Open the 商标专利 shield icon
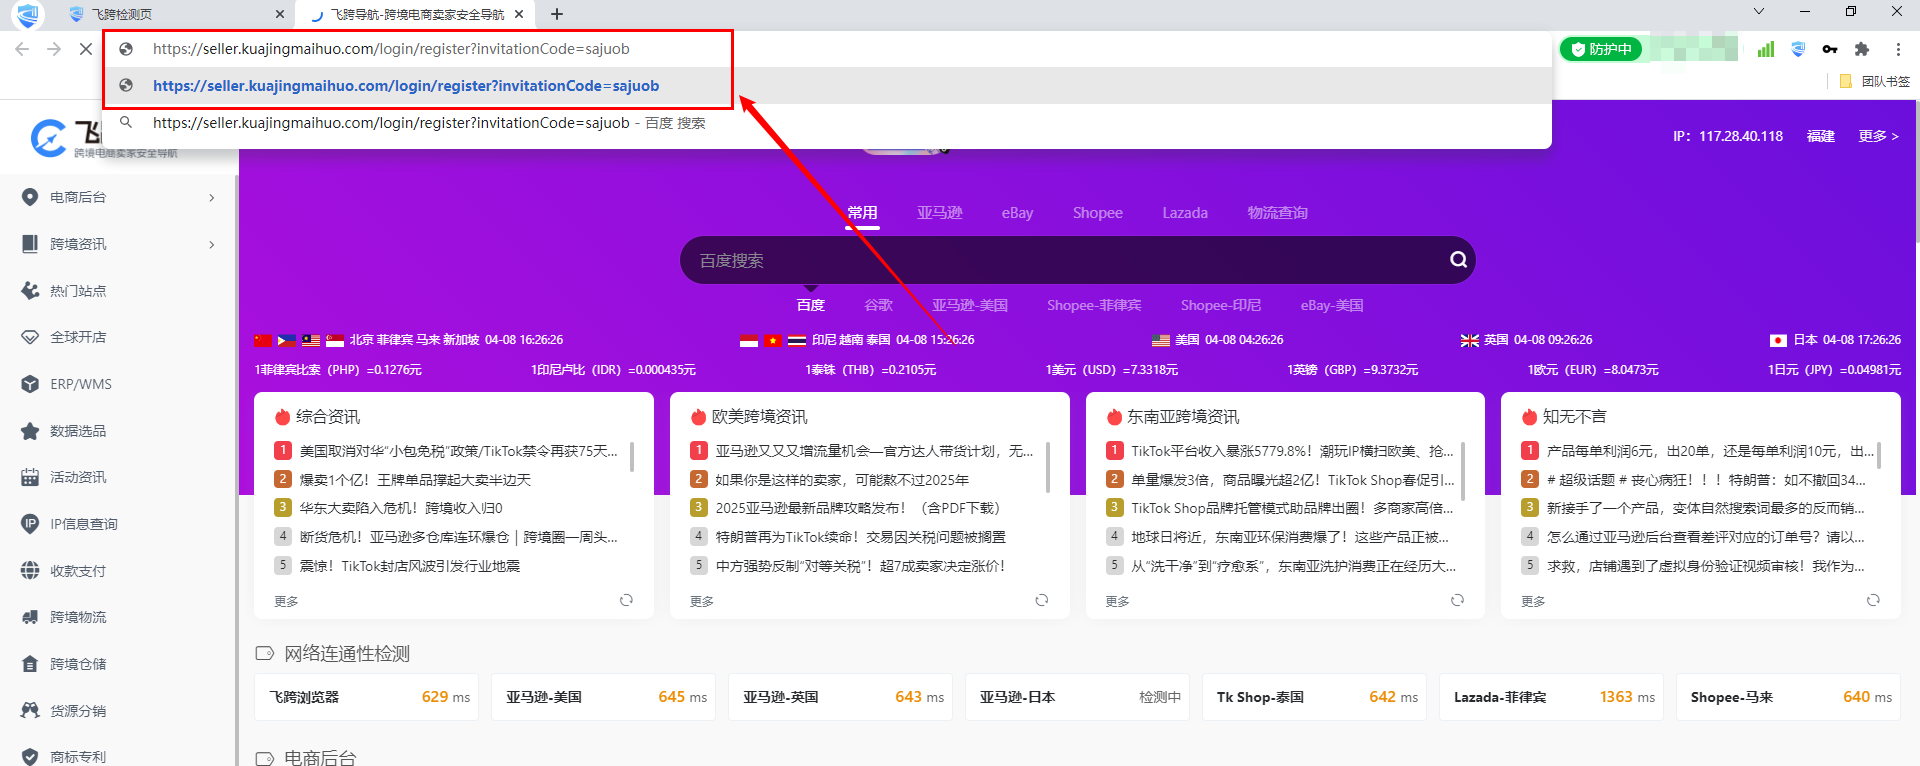This screenshot has height=766, width=1920. coord(30,757)
